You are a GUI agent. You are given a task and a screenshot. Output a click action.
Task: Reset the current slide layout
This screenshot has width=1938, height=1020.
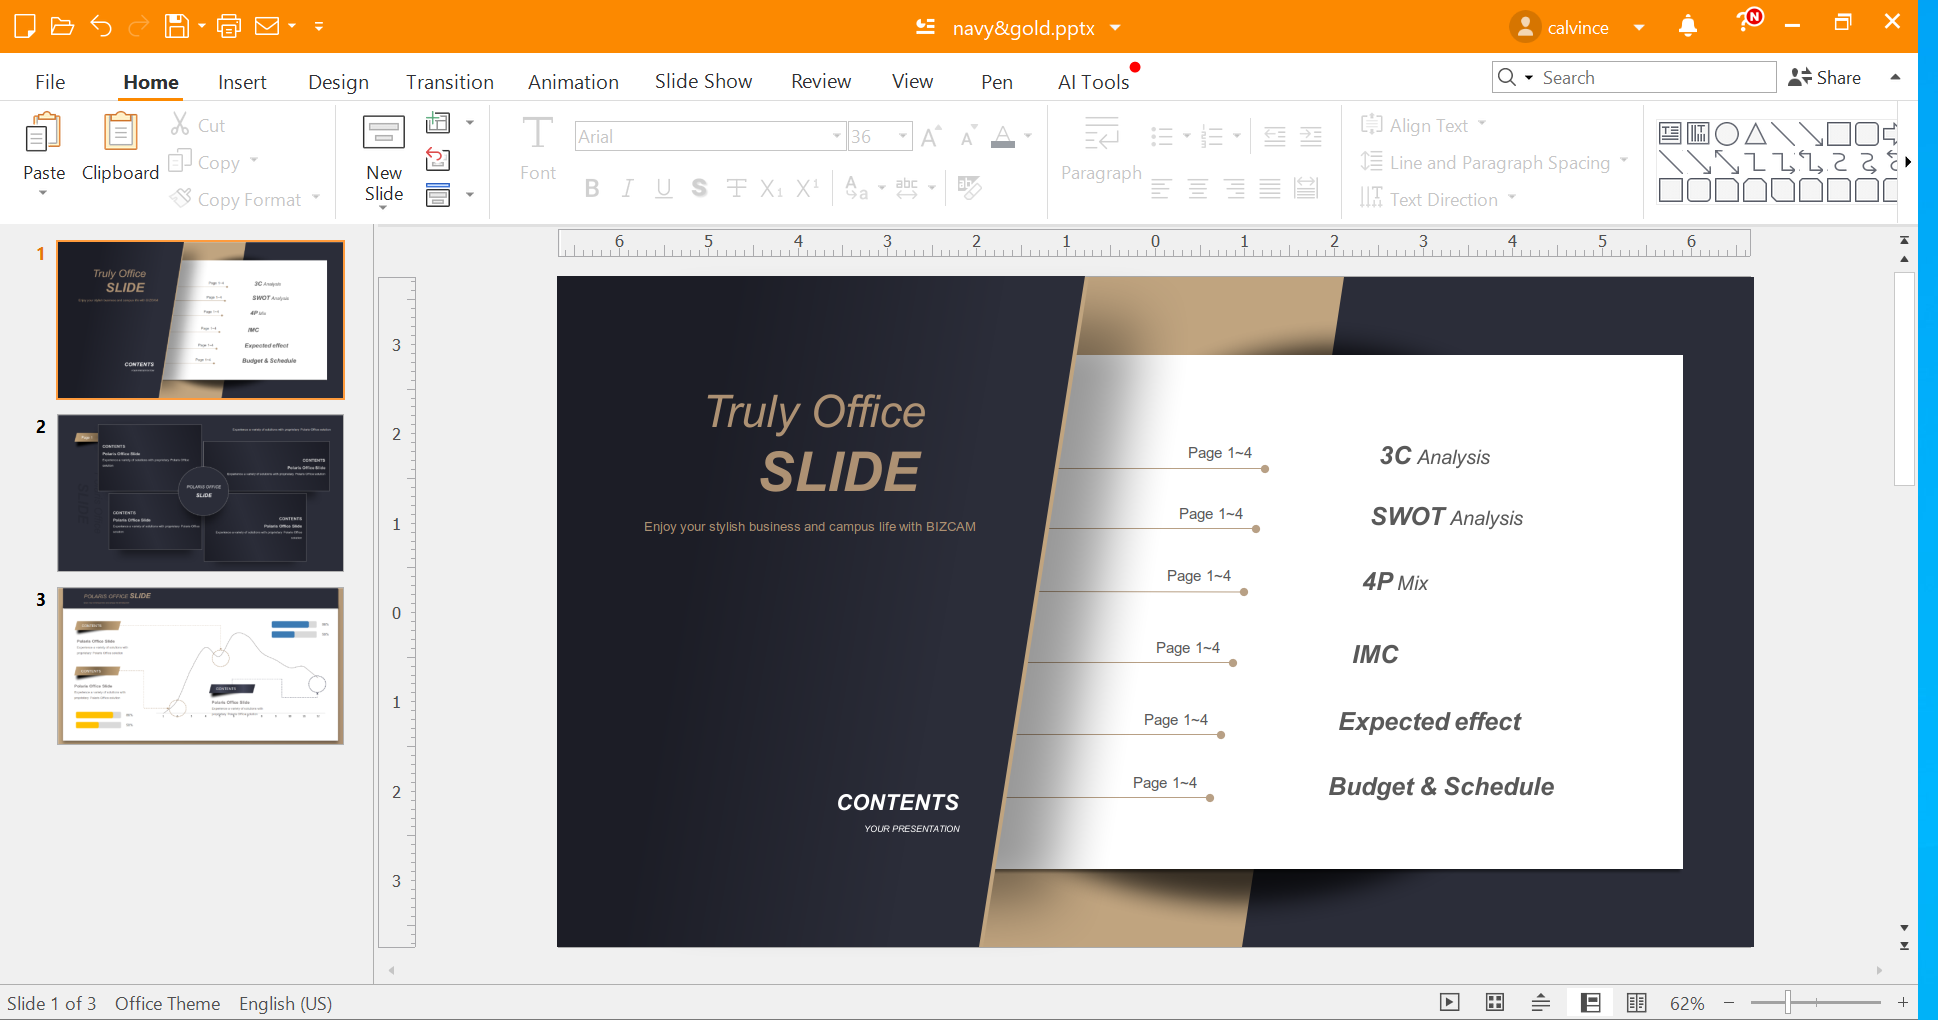[x=437, y=160]
